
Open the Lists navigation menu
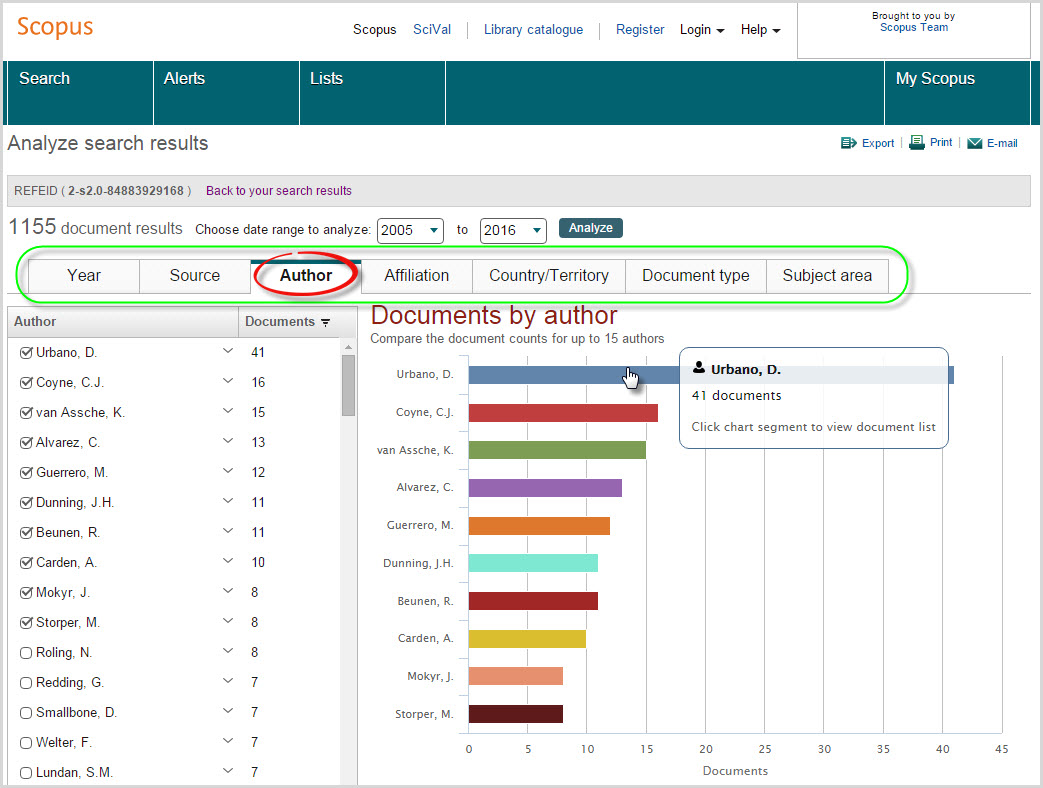[372, 93]
